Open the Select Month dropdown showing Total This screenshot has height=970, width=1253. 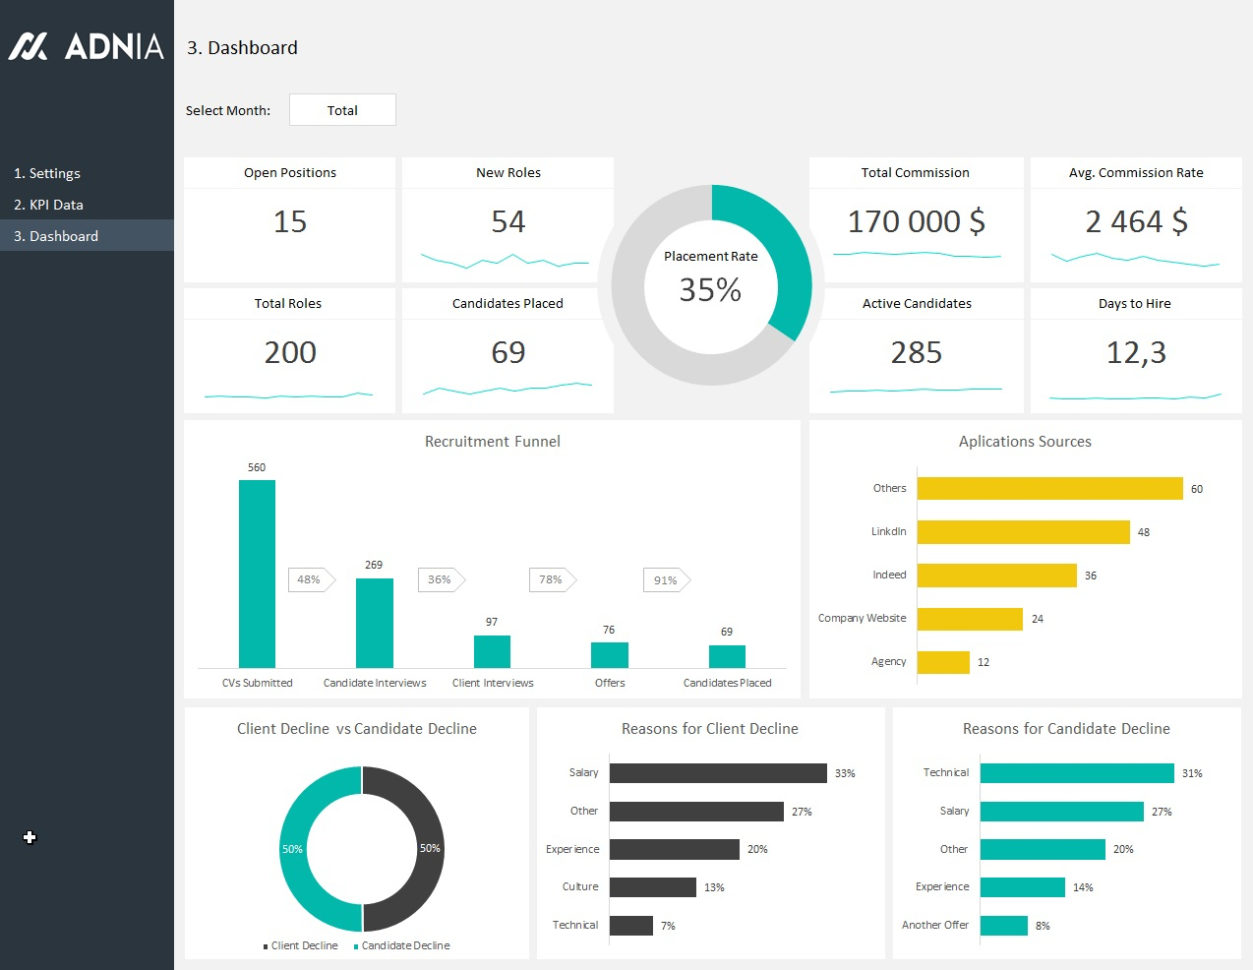click(342, 110)
